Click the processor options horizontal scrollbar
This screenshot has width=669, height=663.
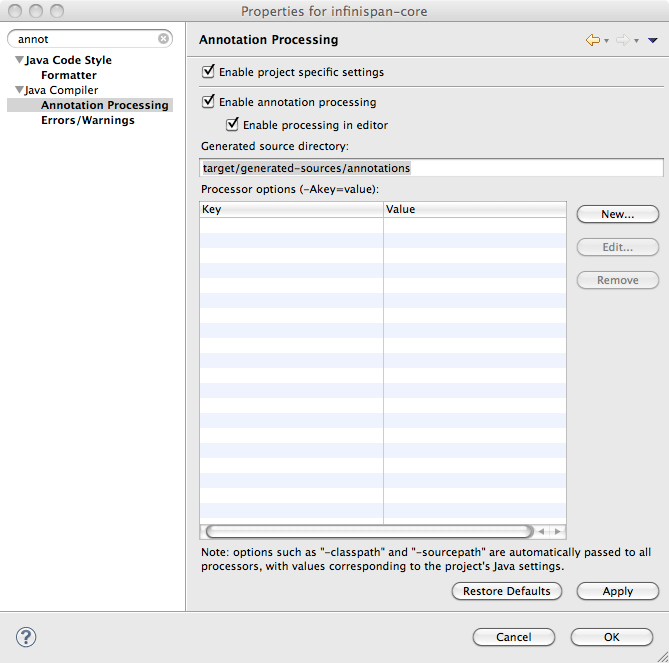pyautogui.click(x=368, y=532)
